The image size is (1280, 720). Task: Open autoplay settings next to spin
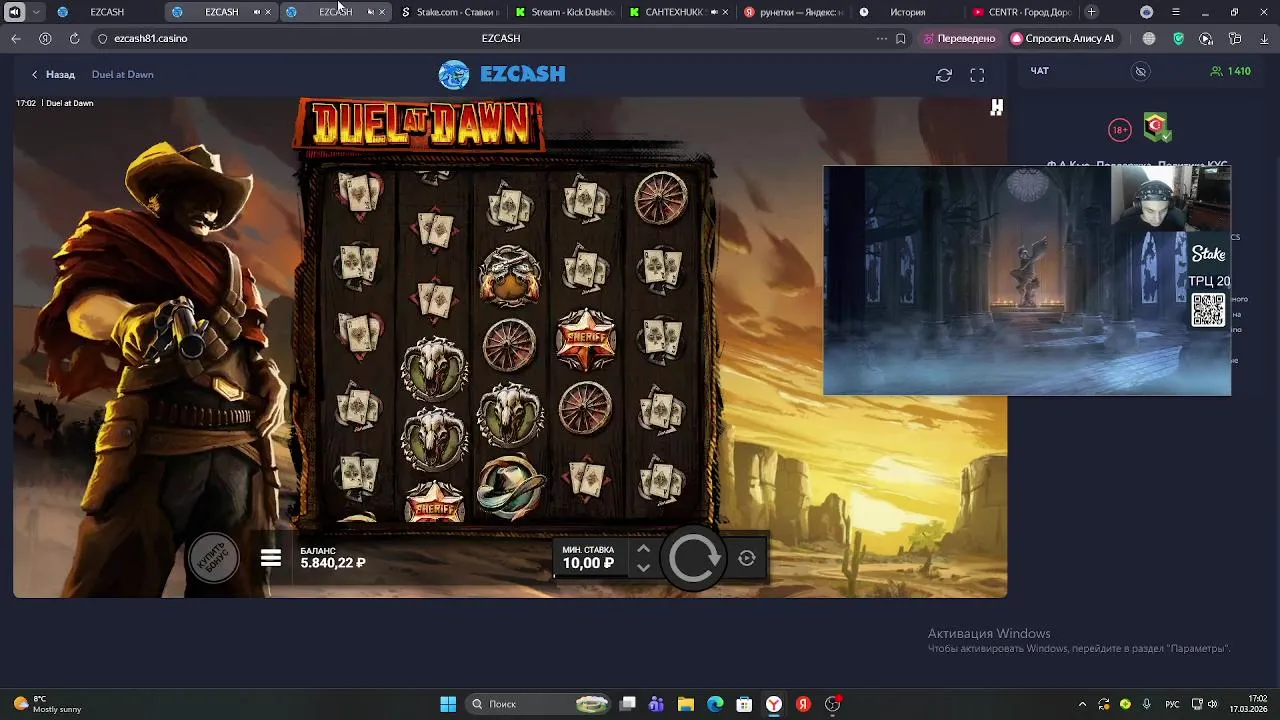(x=747, y=559)
